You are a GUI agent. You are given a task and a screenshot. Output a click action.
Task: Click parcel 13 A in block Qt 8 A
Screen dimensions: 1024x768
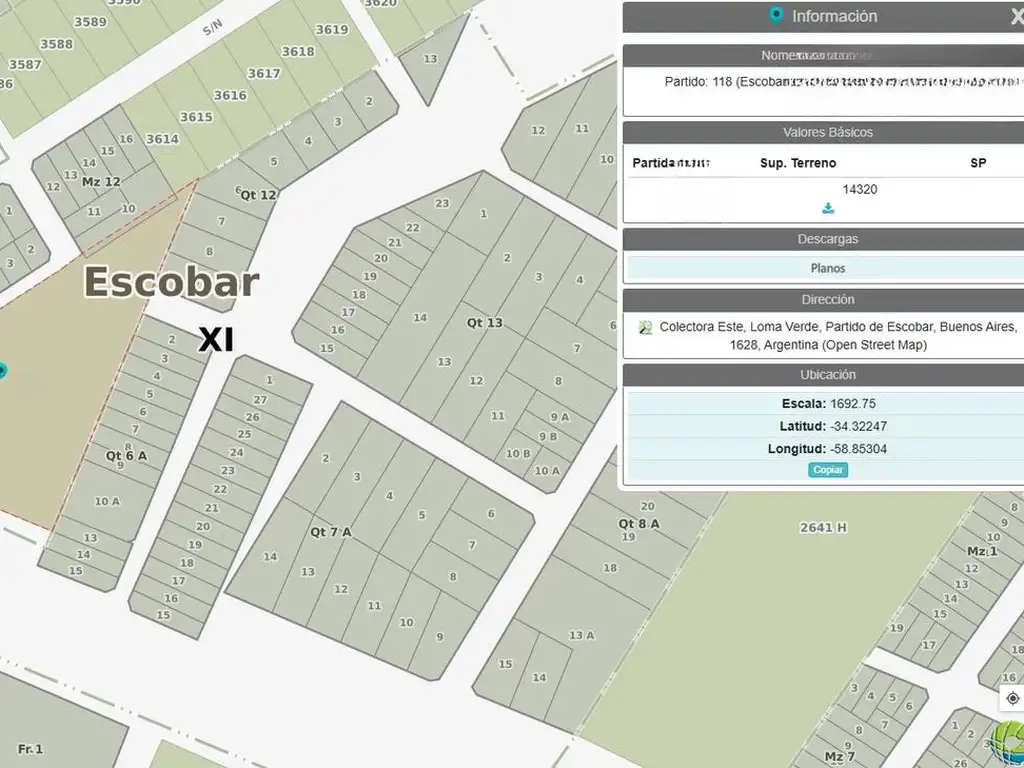[x=581, y=635]
